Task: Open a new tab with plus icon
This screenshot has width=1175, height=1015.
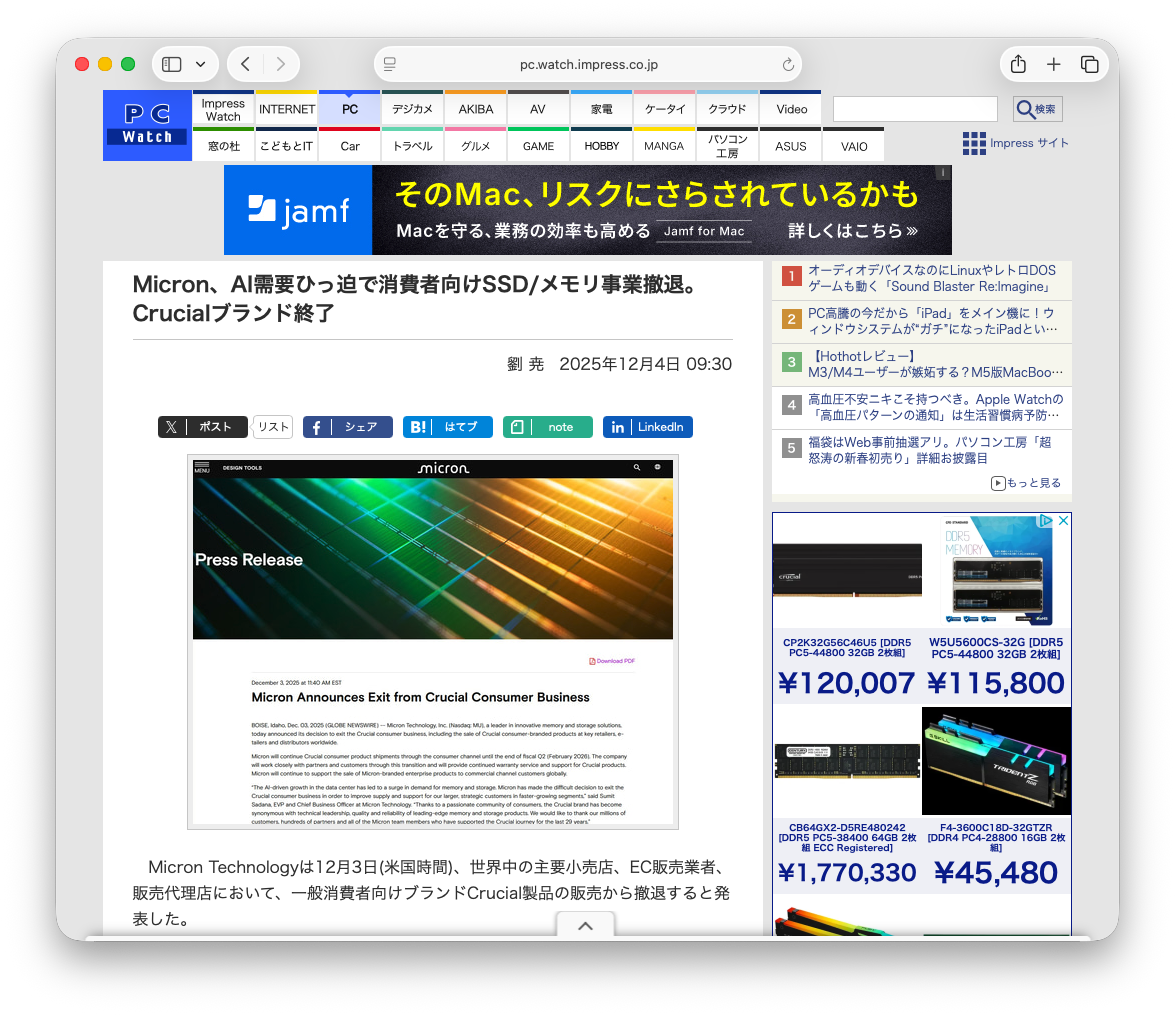Action: pyautogui.click(x=1053, y=64)
